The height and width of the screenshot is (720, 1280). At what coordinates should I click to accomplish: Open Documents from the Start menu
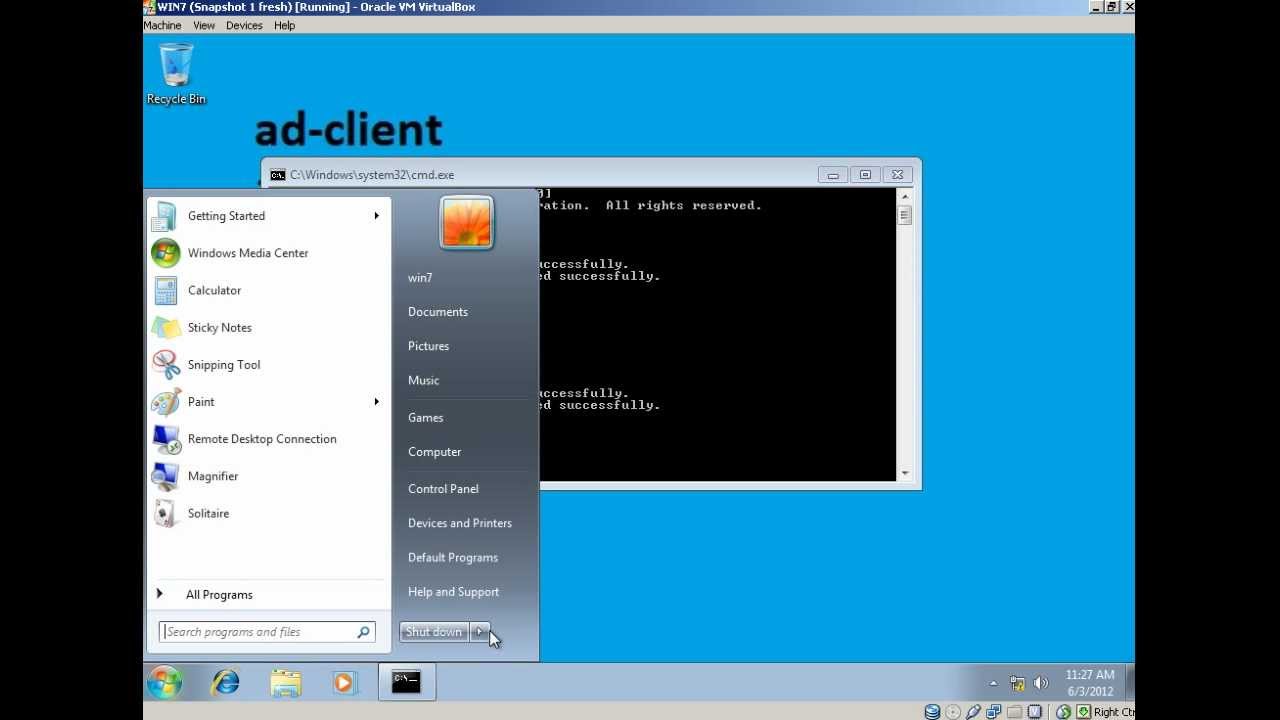coord(438,312)
